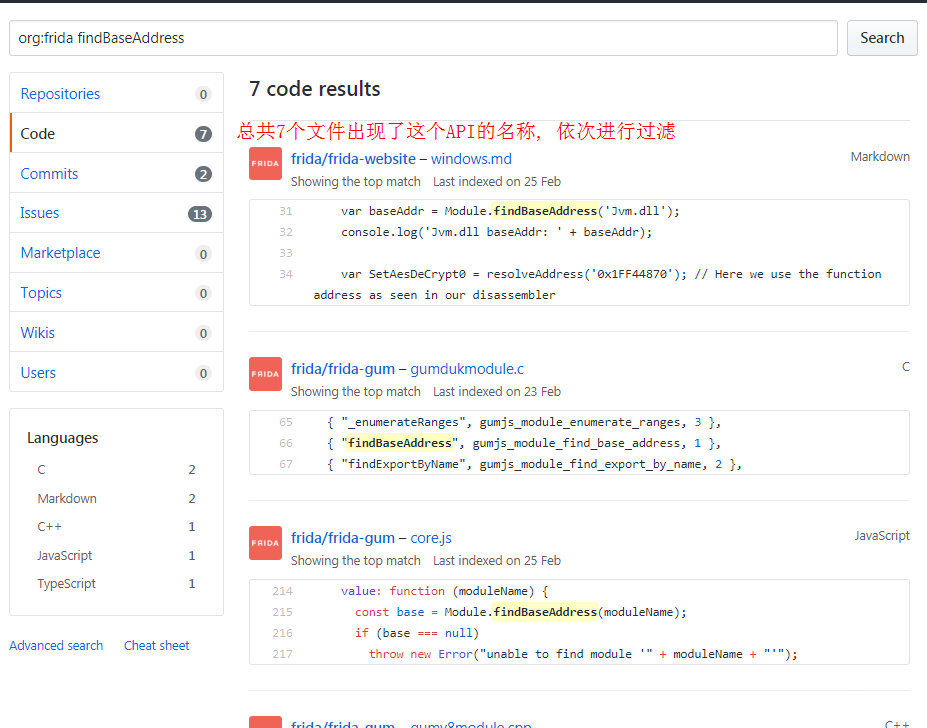Open the windows.md file link
The height and width of the screenshot is (728, 927).
pos(471,159)
